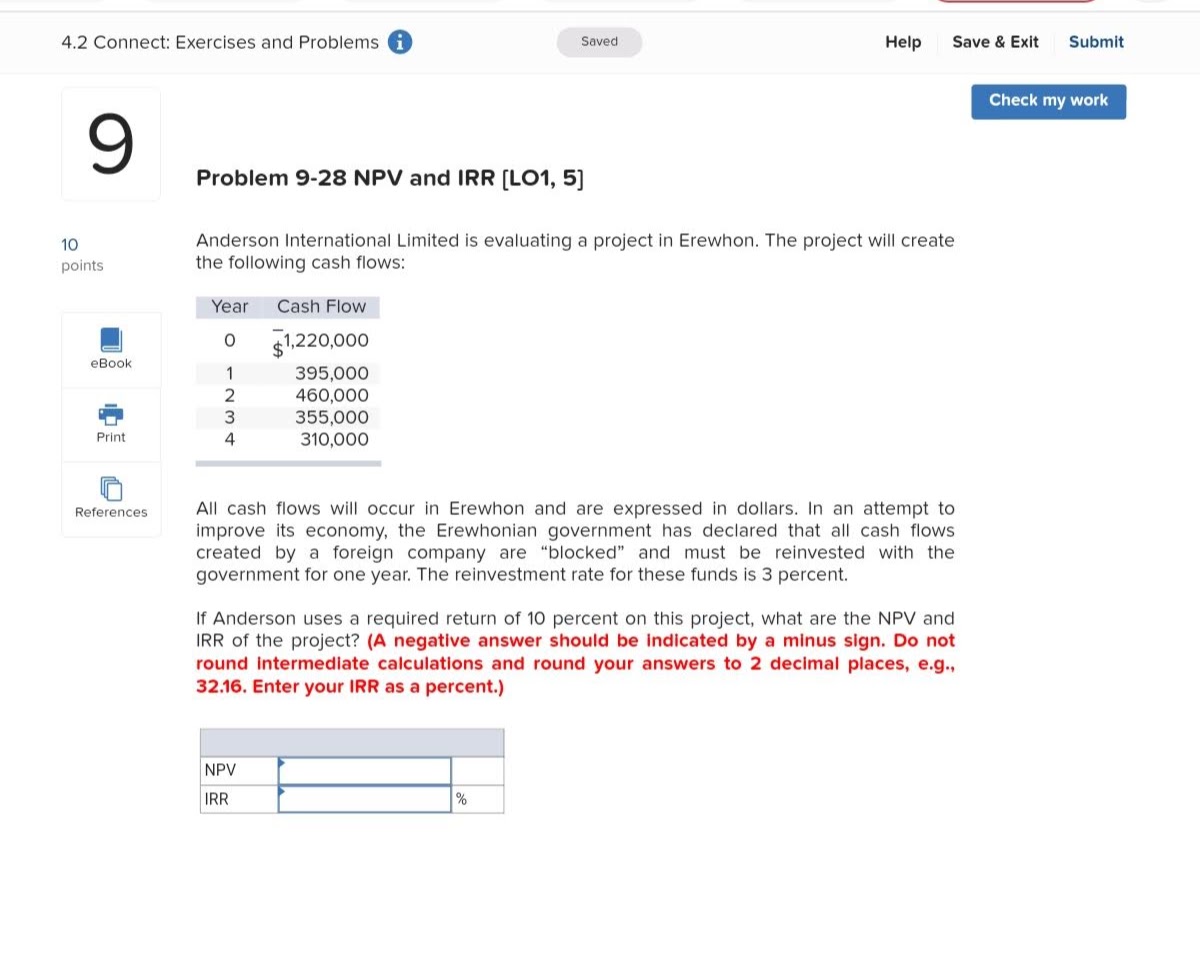Click the red button at the top right
Image resolution: width=1200 pixels, height=977 pixels.
(1015, 2)
